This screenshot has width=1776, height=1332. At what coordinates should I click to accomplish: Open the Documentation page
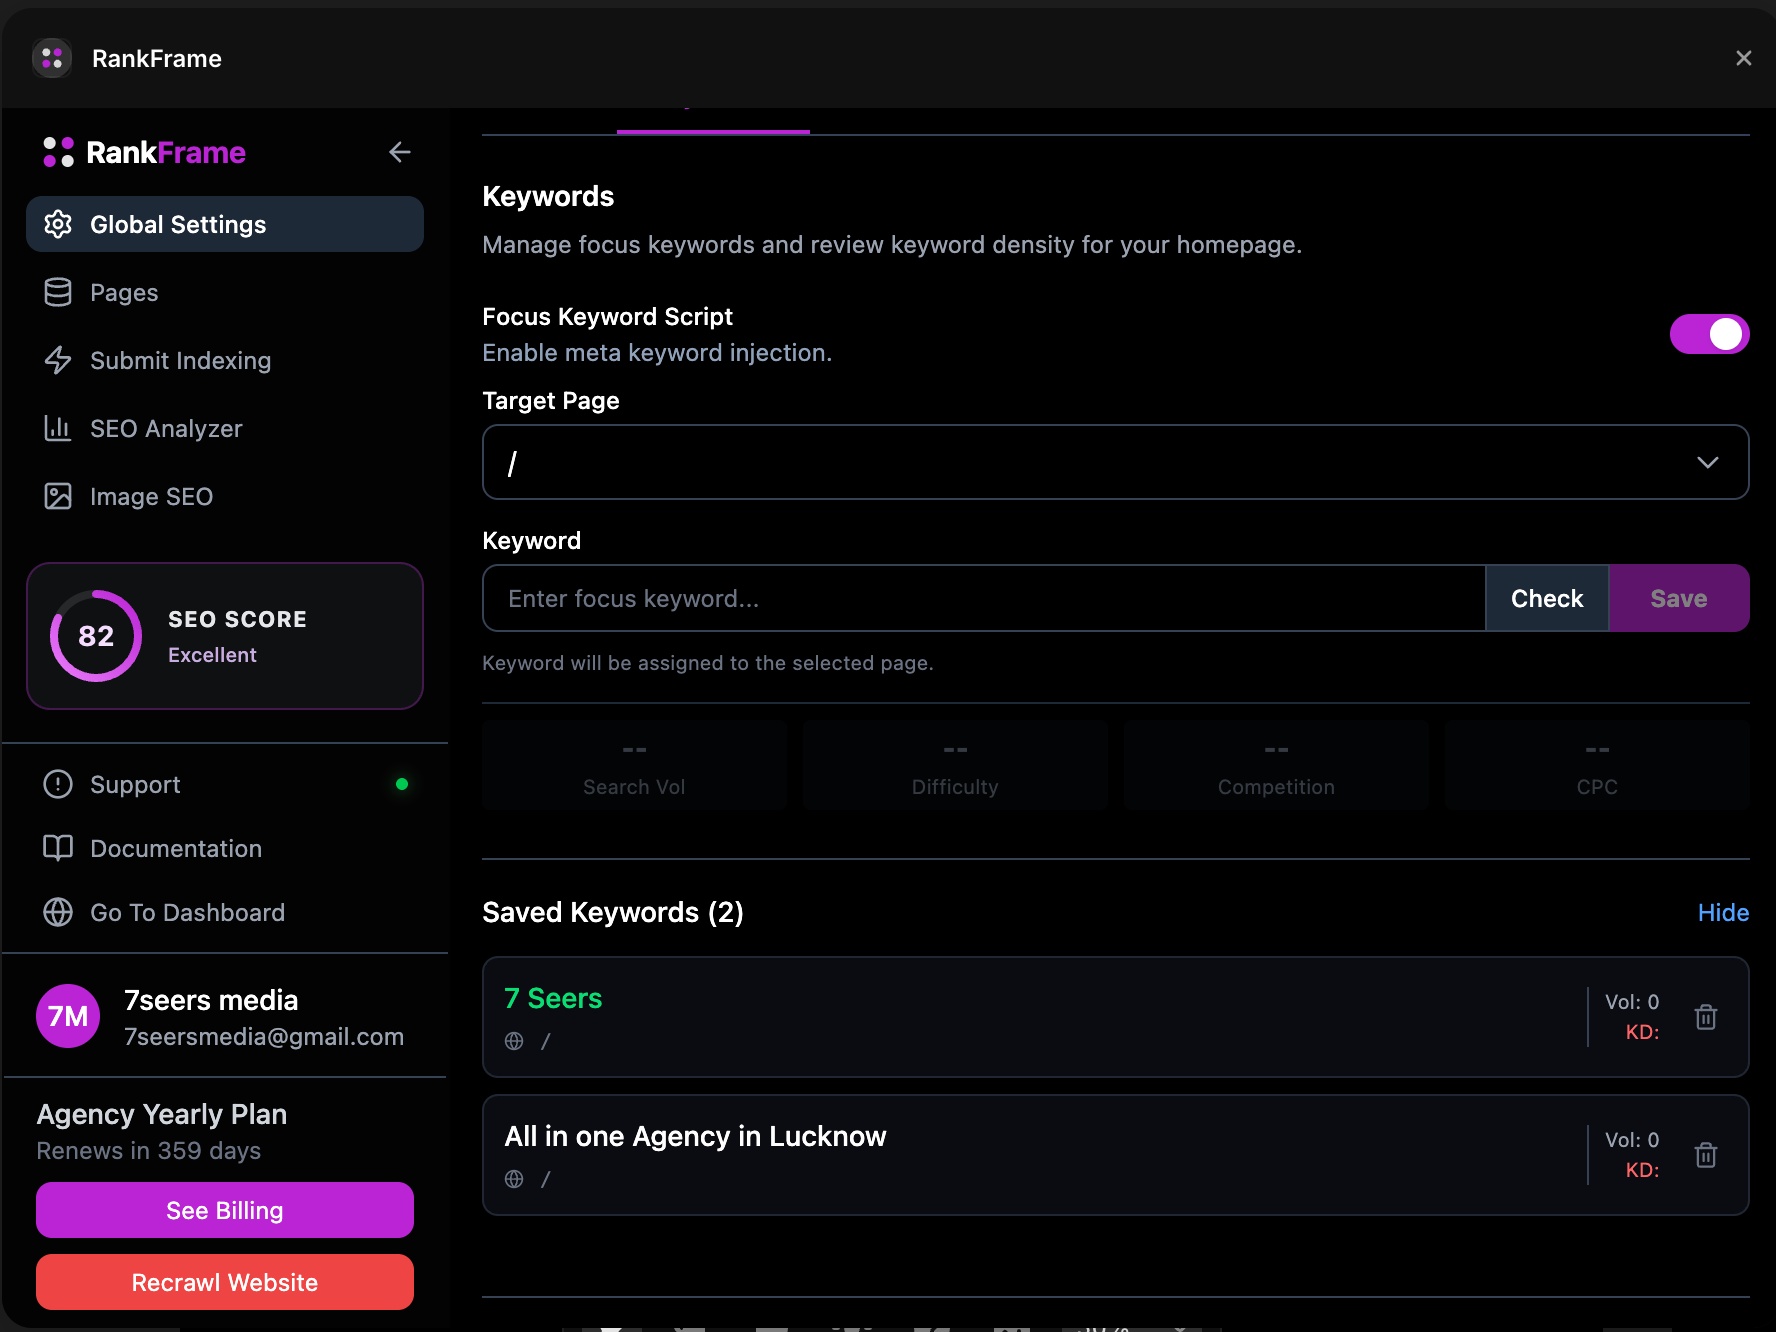176,848
